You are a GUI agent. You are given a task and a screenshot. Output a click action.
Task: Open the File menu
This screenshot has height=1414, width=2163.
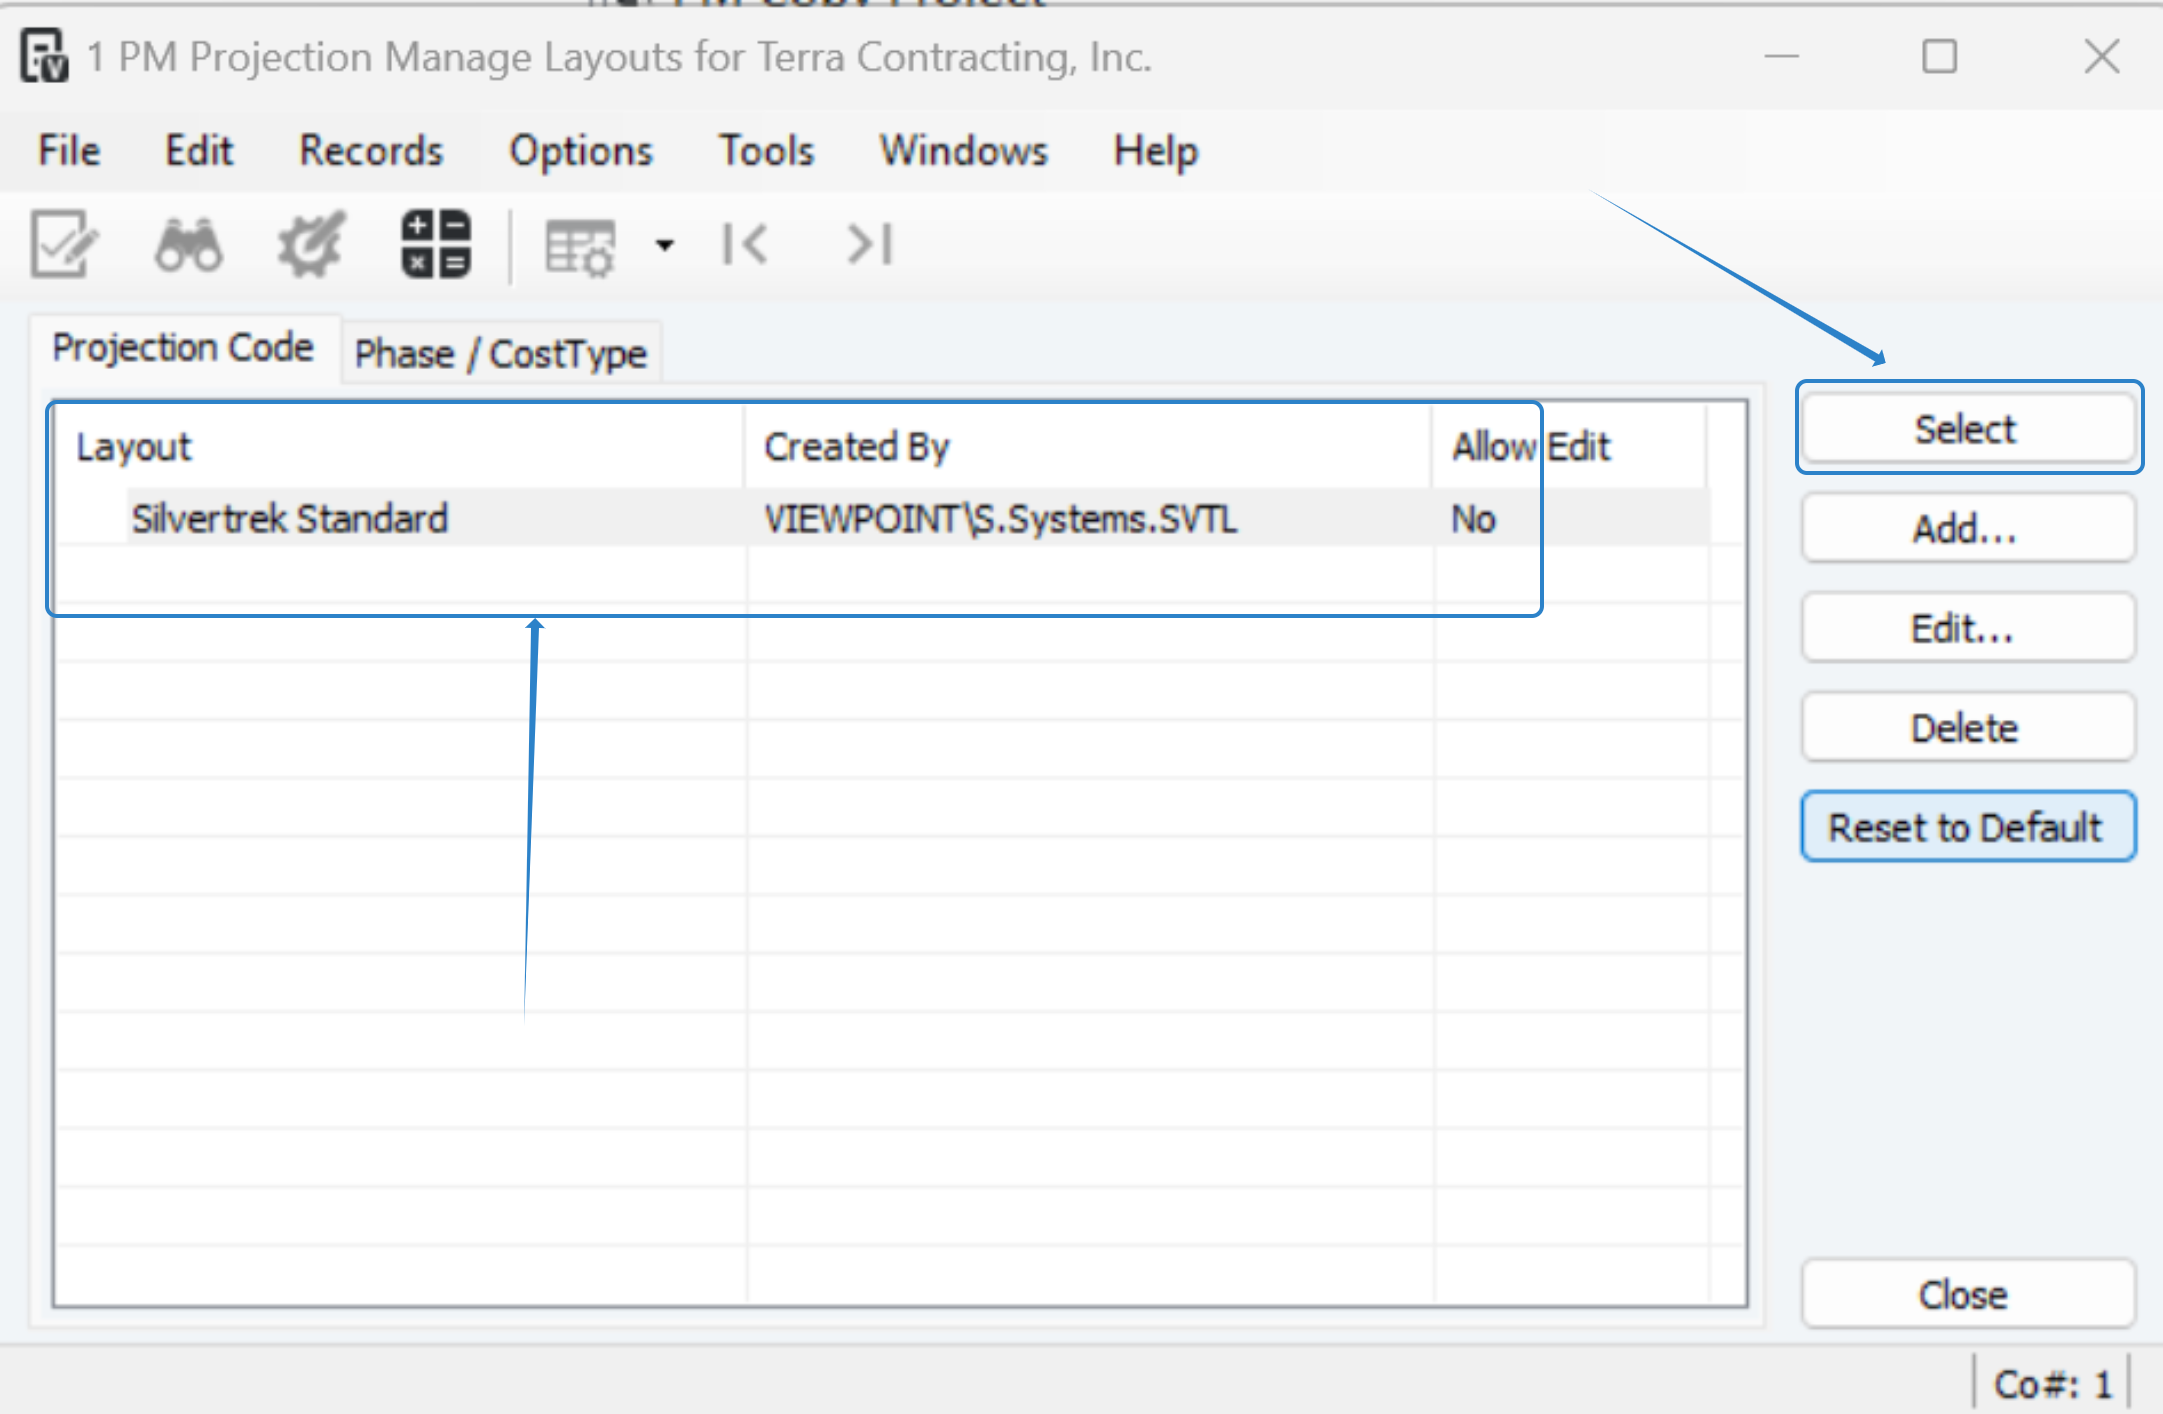[69, 151]
